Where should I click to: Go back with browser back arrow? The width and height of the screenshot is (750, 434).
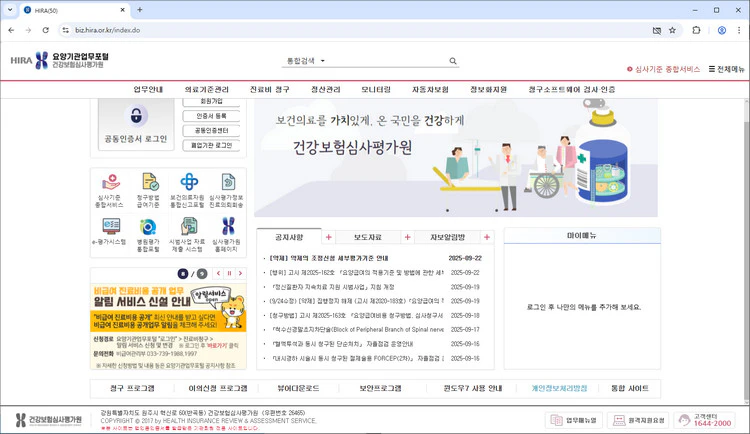pos(11,30)
